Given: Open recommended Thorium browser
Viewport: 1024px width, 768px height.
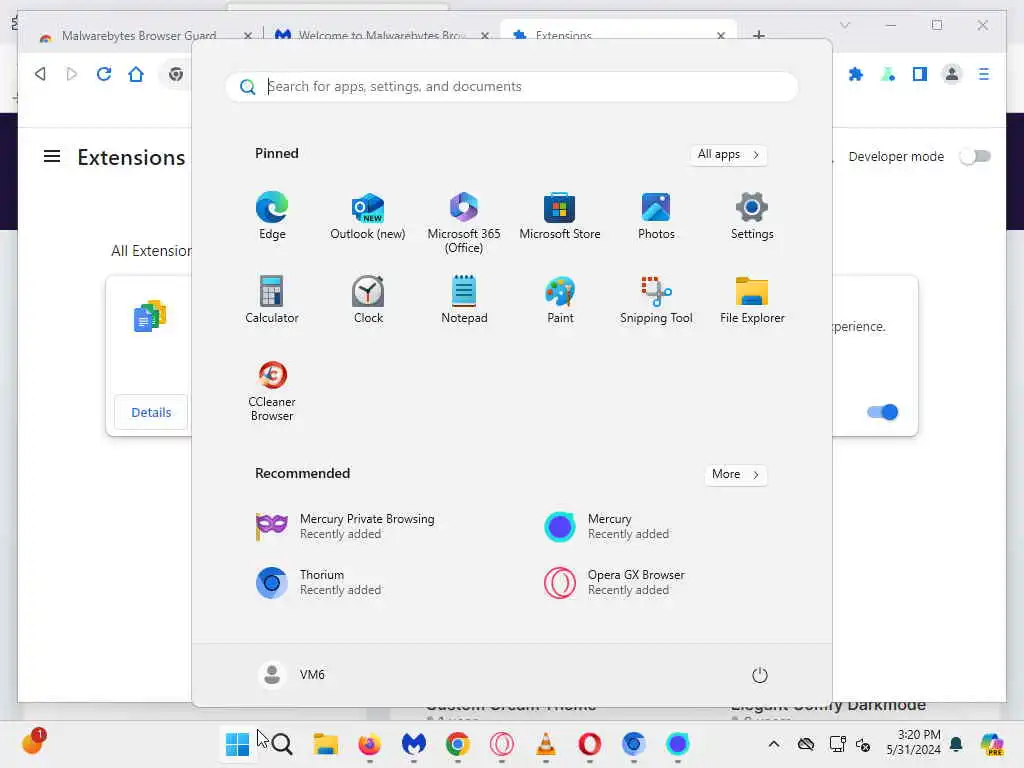Looking at the screenshot, I should pos(319,582).
